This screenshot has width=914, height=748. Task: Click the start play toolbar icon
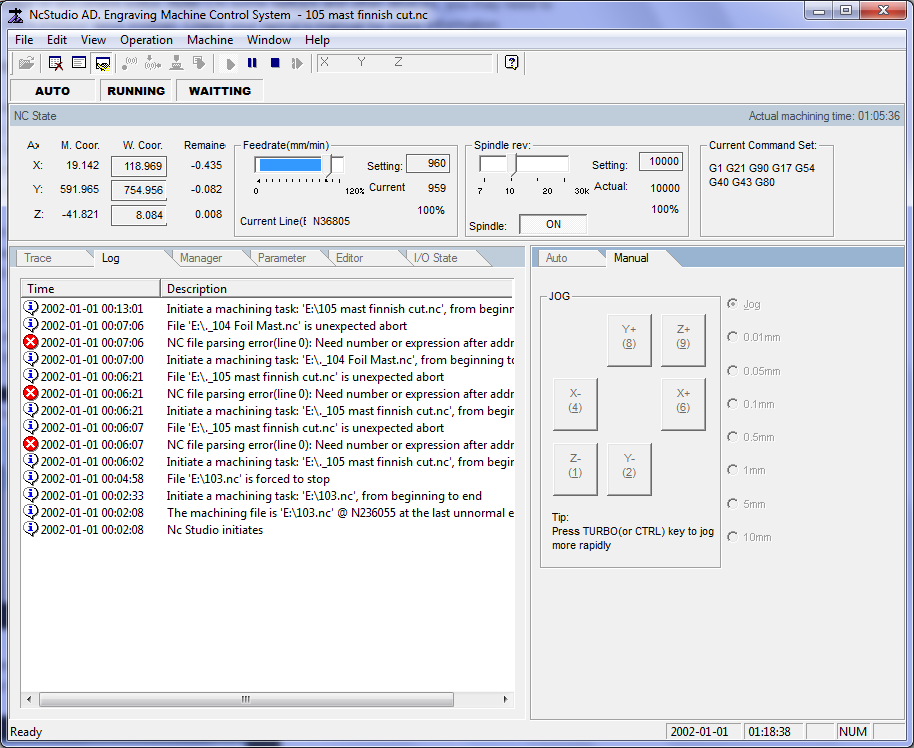[231, 63]
